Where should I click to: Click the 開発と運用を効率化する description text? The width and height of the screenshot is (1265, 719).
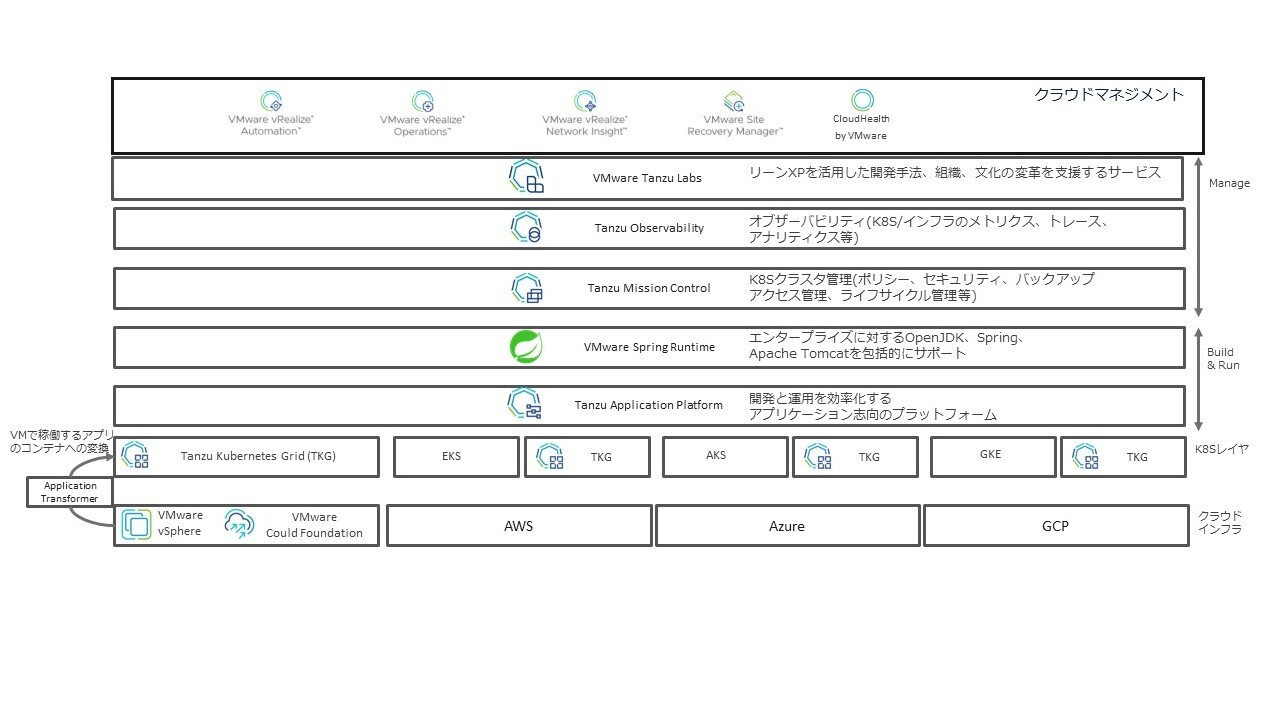click(x=874, y=406)
